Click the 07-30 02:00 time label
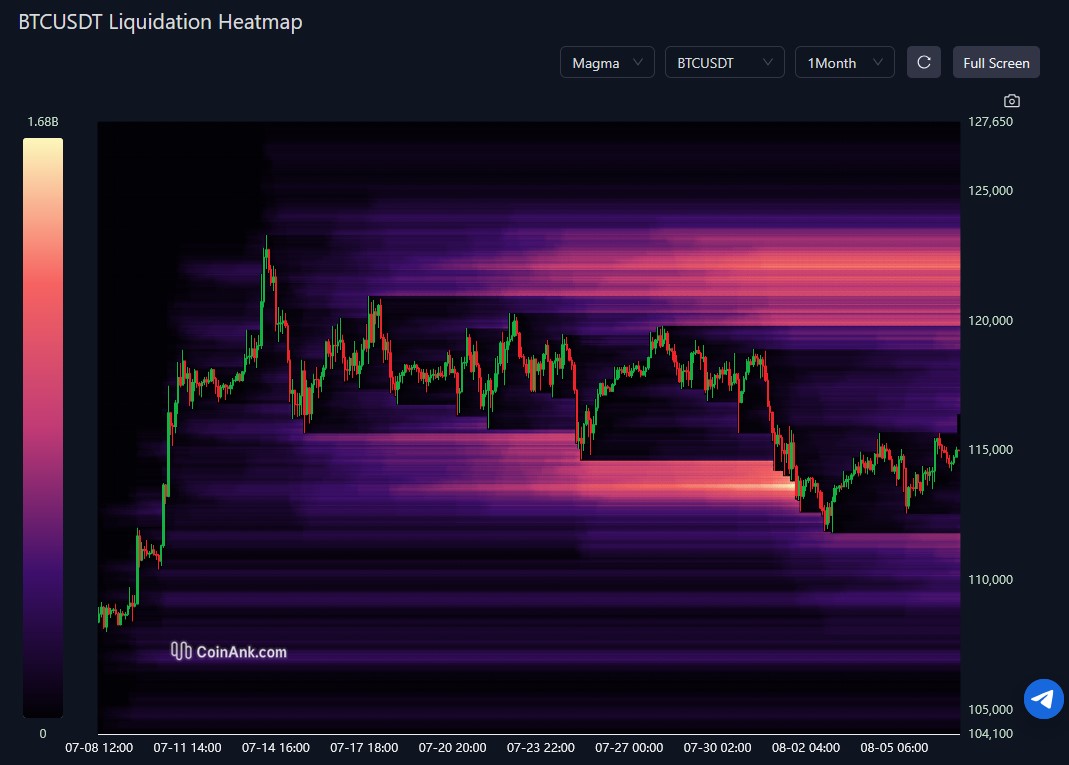Image resolution: width=1069 pixels, height=765 pixels. (x=717, y=748)
